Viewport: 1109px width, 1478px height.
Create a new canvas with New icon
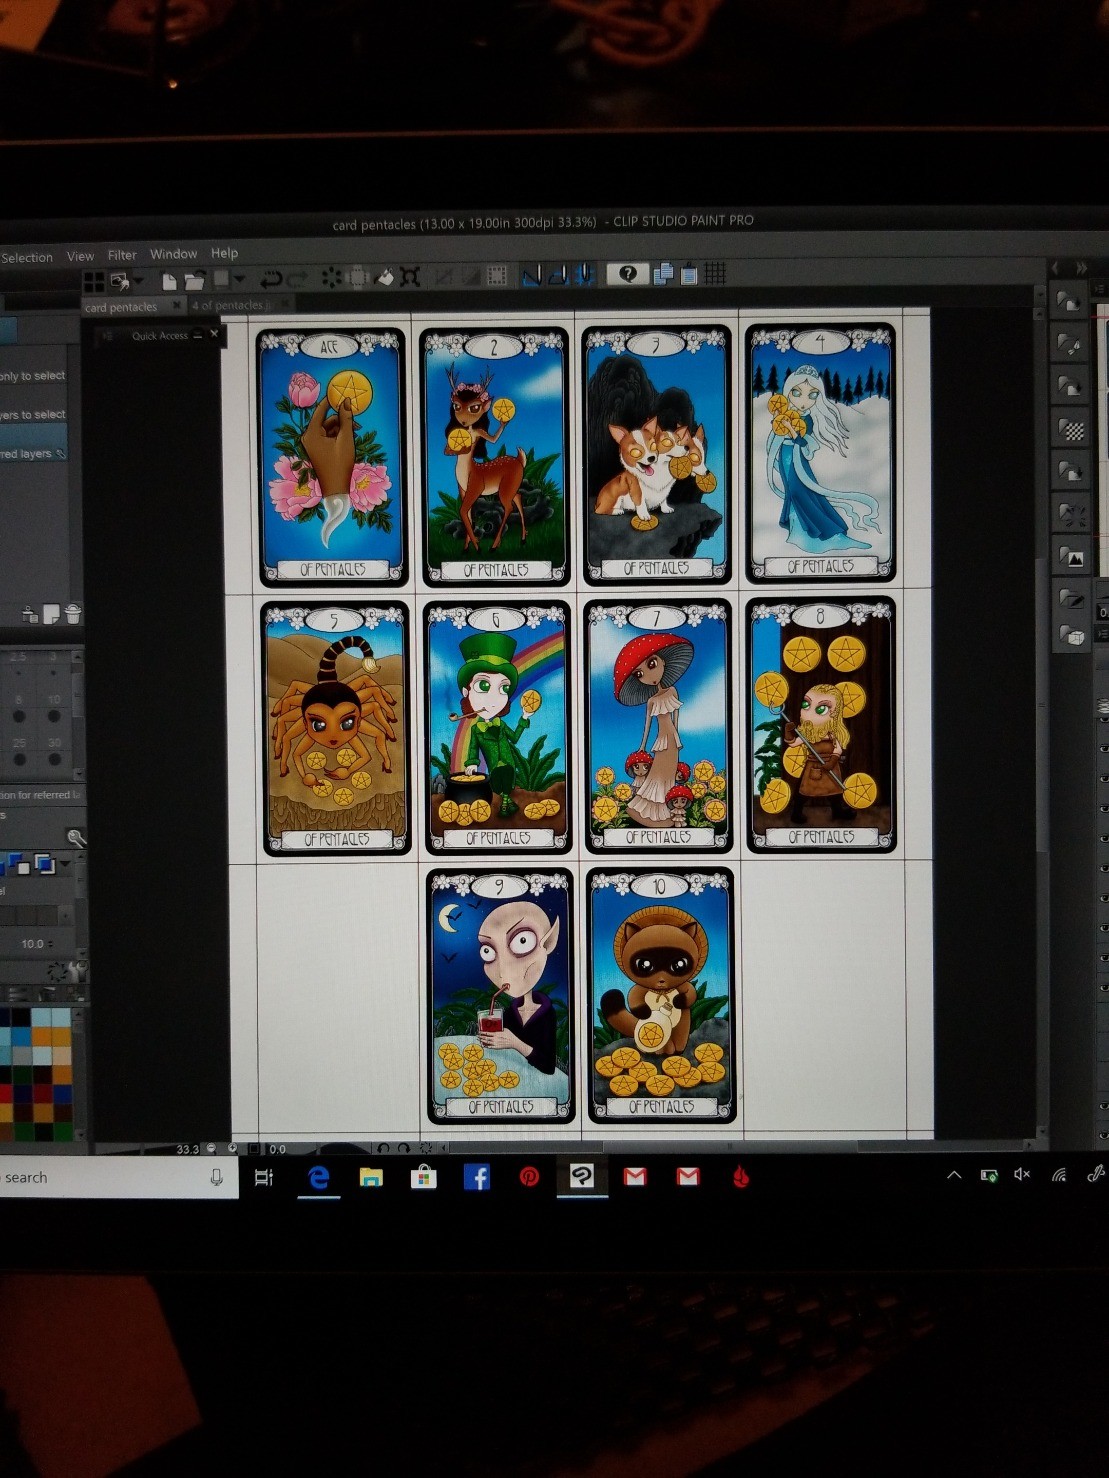pos(169,280)
